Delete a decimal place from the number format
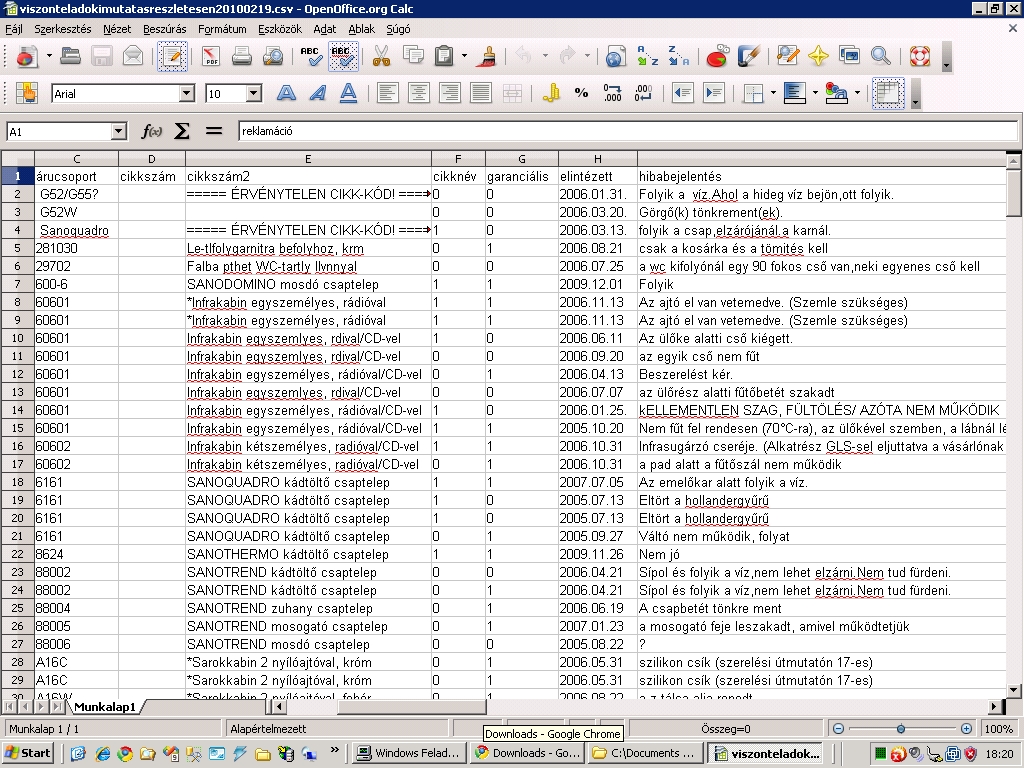Viewport: 1024px width, 768px height. pos(643,93)
